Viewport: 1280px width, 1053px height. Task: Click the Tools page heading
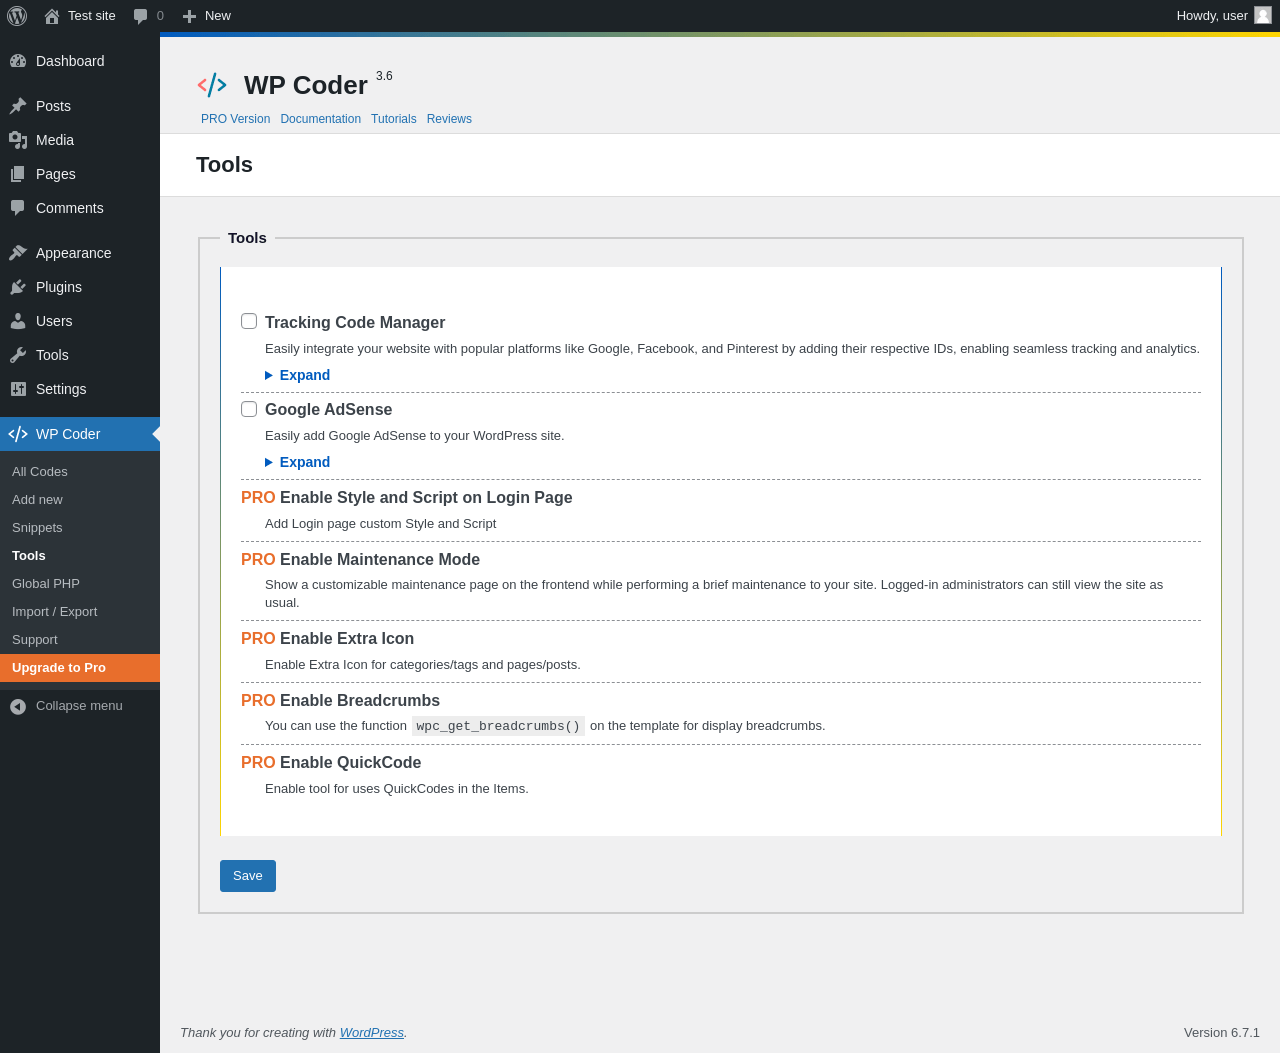click(x=224, y=165)
